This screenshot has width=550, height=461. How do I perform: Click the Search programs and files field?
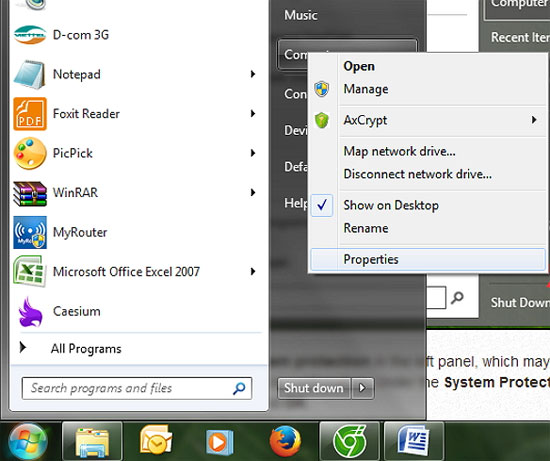click(137, 388)
